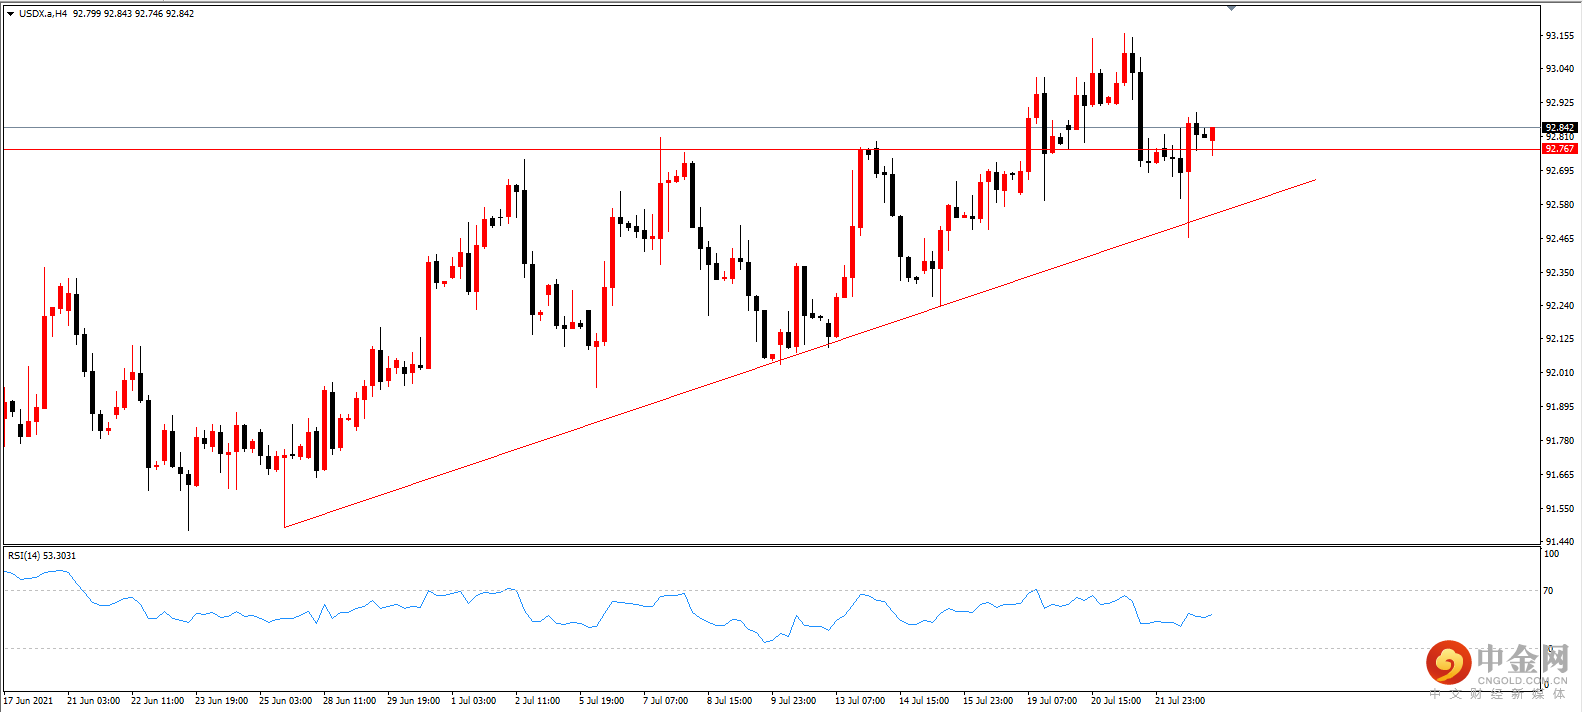
Task: Click the 23 Jun 19:00 time label
Action: click(221, 701)
